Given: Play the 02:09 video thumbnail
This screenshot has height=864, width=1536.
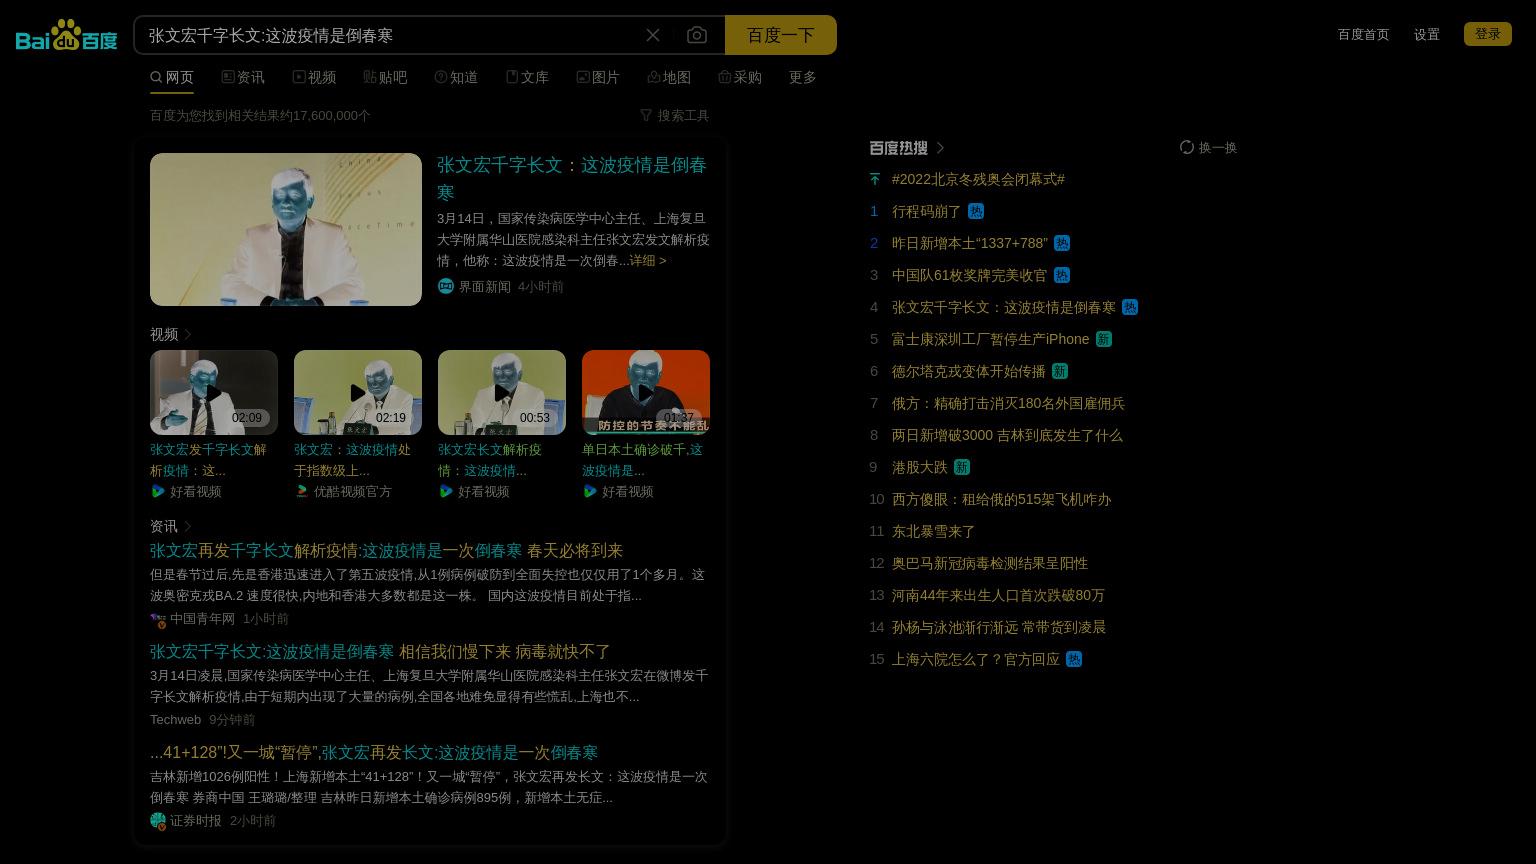Looking at the screenshot, I should 214,392.
